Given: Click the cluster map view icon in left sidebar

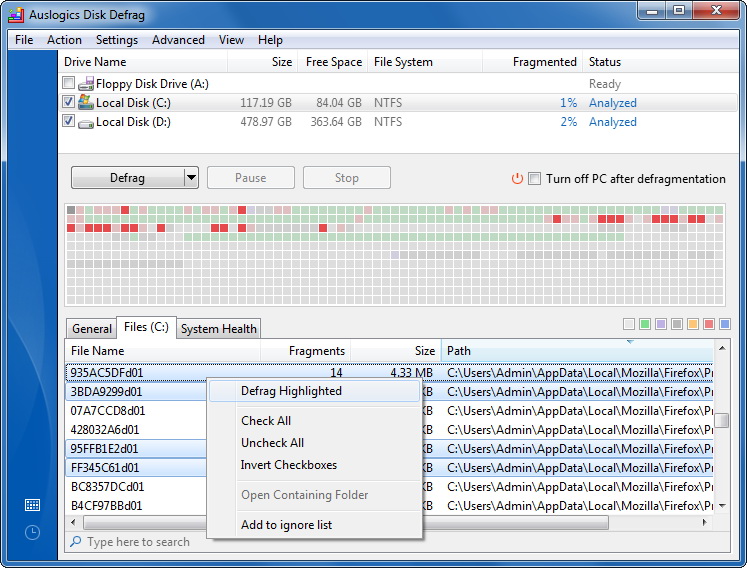Looking at the screenshot, I should pyautogui.click(x=32, y=505).
